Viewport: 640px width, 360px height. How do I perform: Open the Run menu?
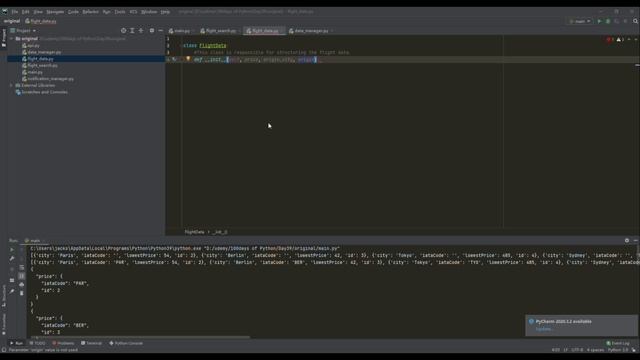pyautogui.click(x=107, y=12)
